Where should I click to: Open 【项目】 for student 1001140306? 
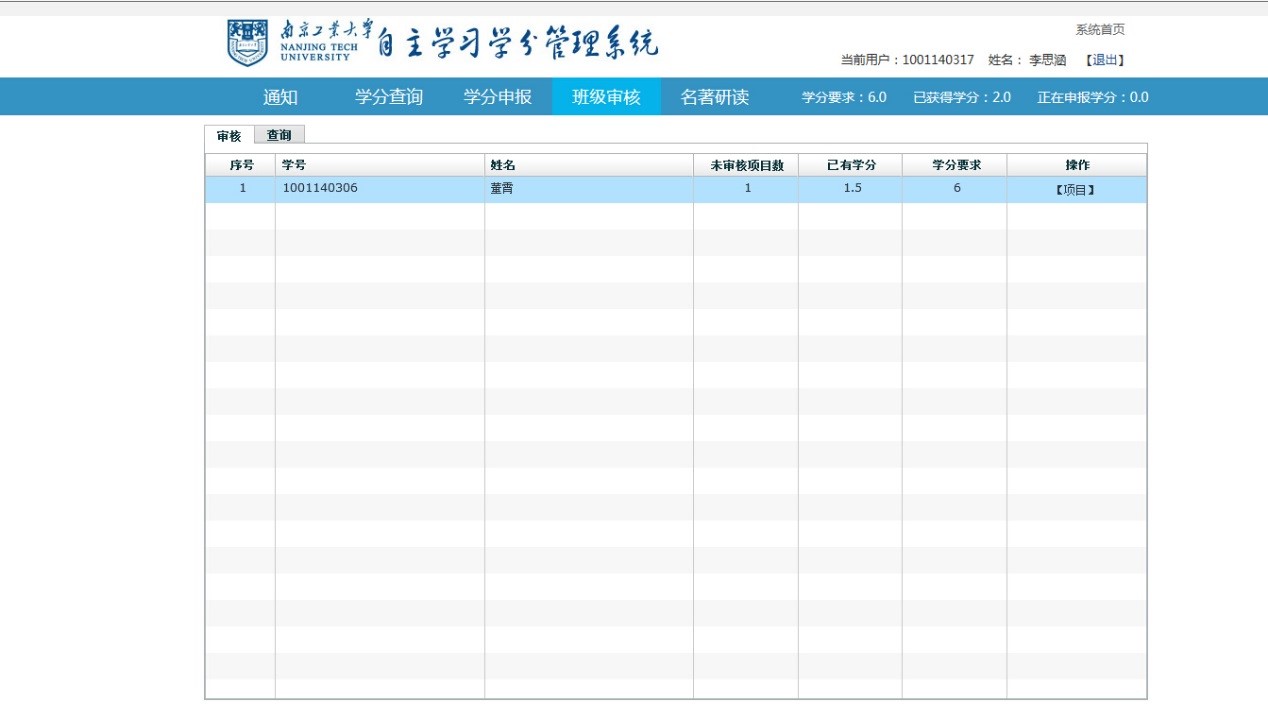(1076, 190)
